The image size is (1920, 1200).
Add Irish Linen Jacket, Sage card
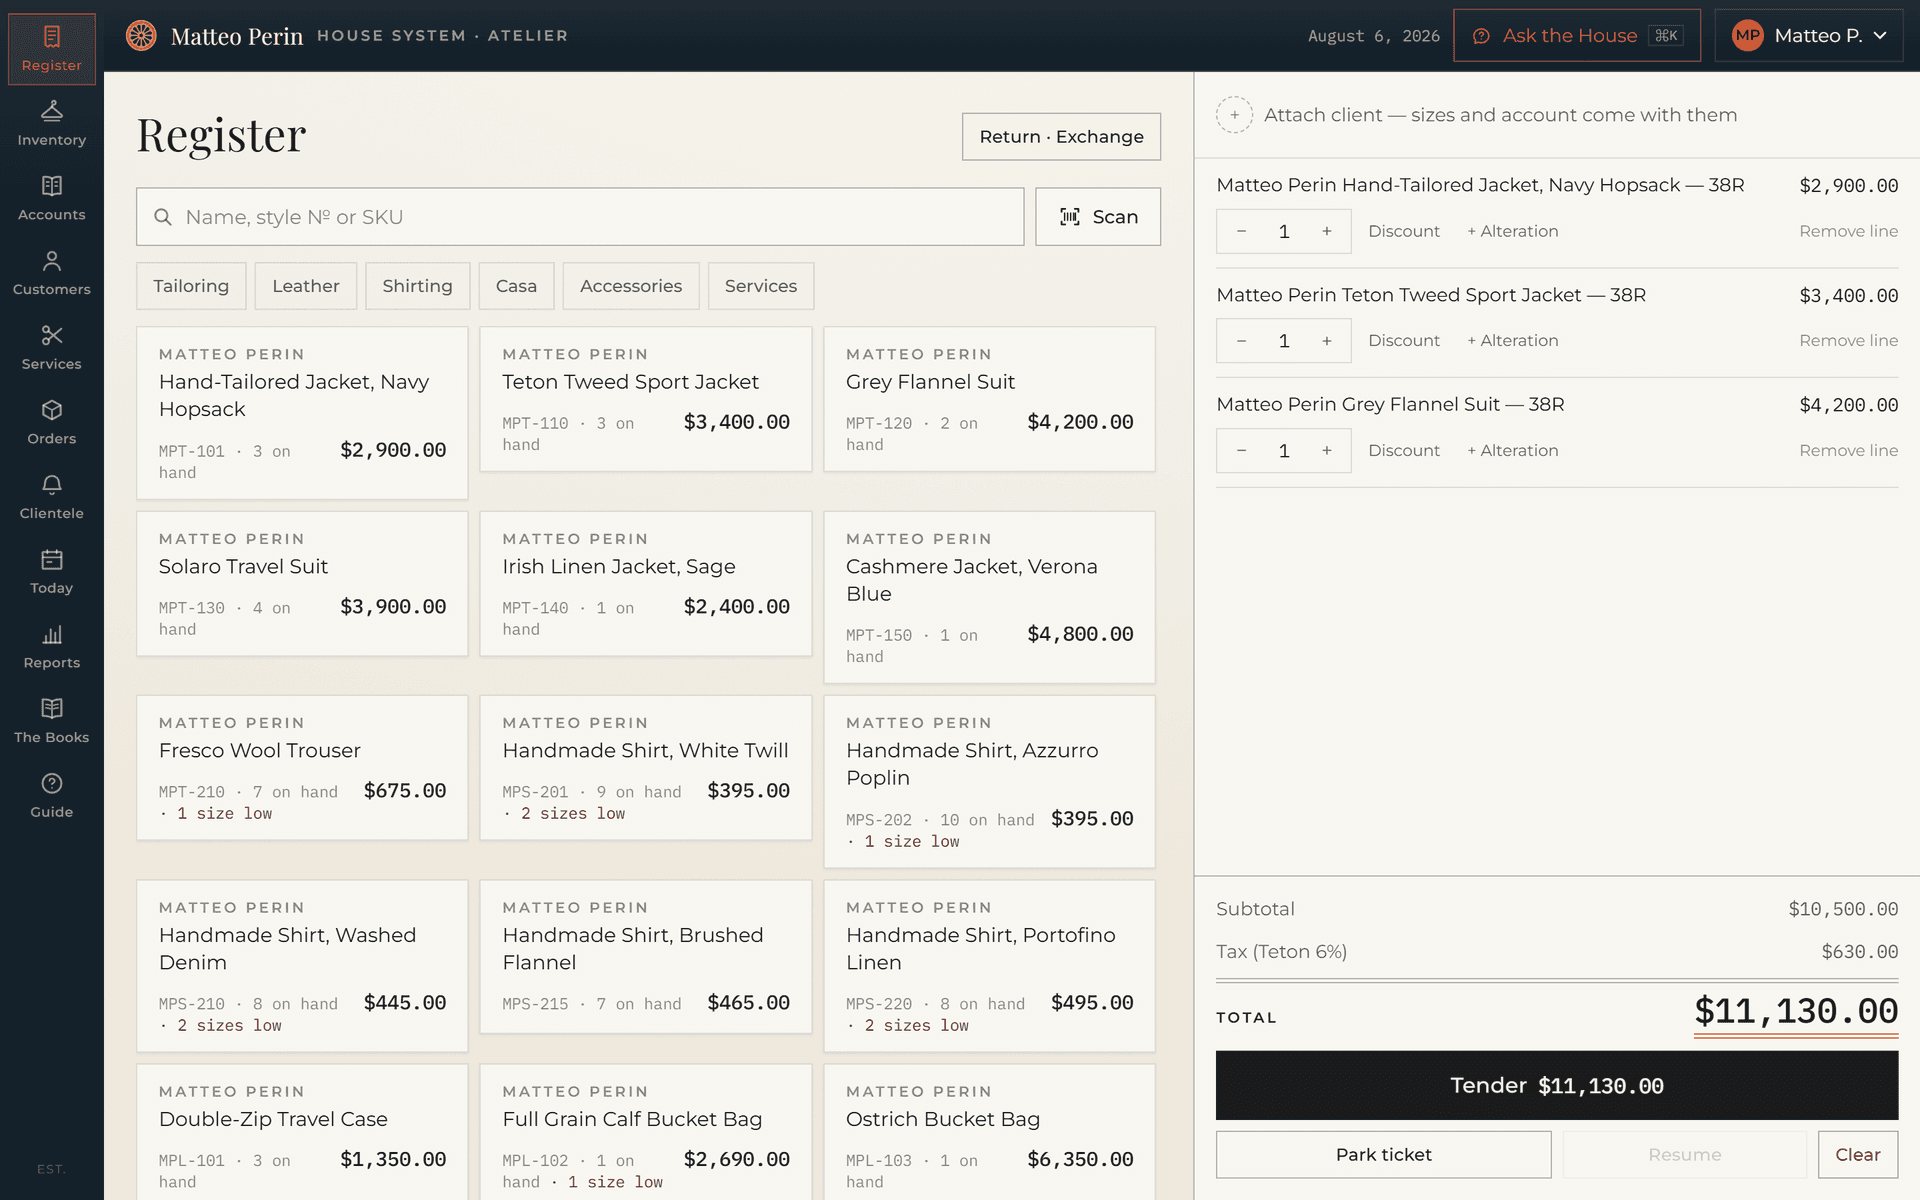pyautogui.click(x=646, y=584)
